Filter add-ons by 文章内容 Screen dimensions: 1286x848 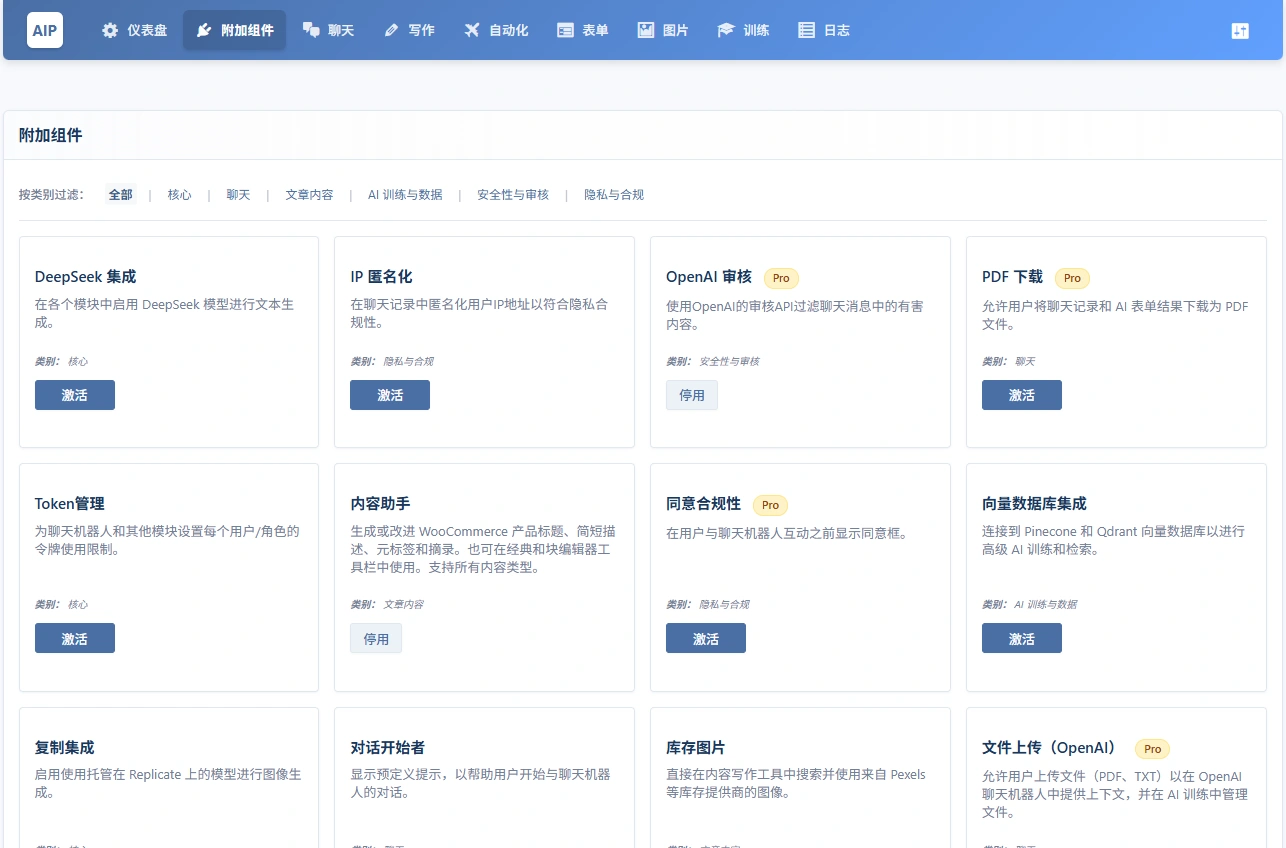click(309, 195)
